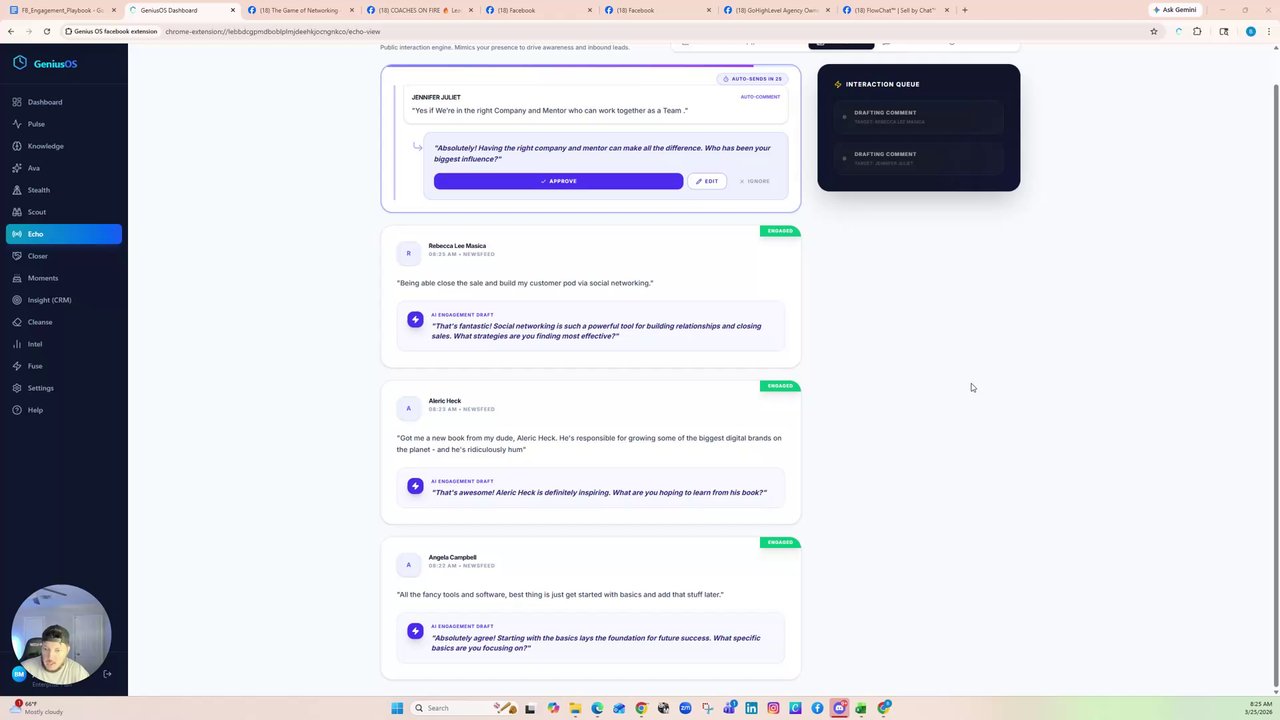1280x720 pixels.
Task: Switch to FlowChat browser tab
Action: coord(895,10)
